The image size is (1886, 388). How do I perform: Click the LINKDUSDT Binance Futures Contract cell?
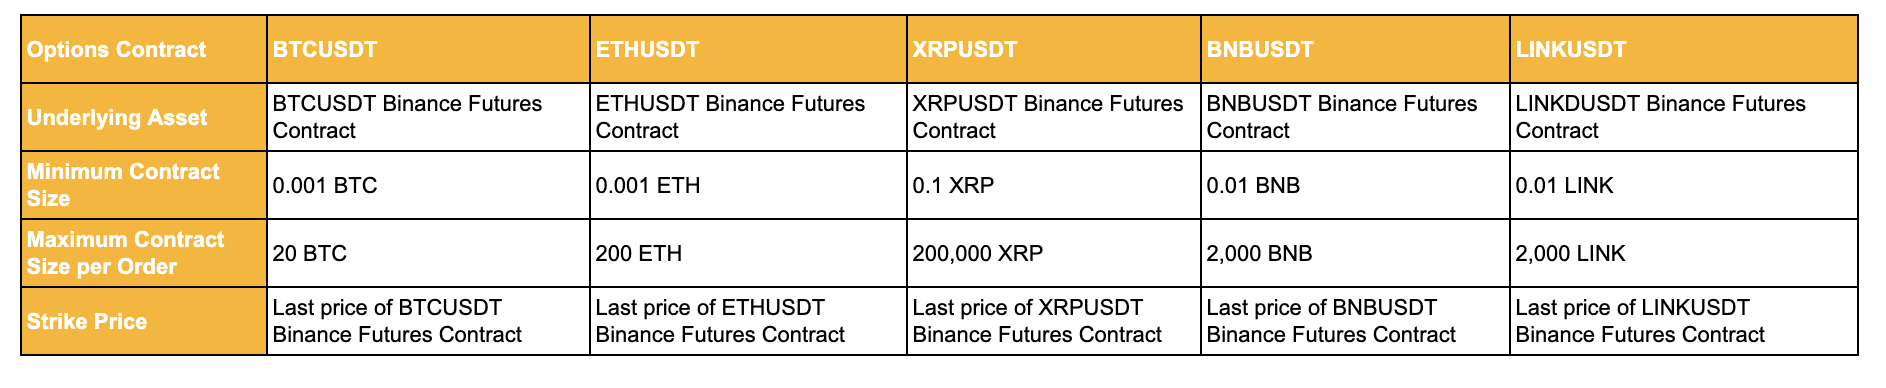coord(1684,117)
